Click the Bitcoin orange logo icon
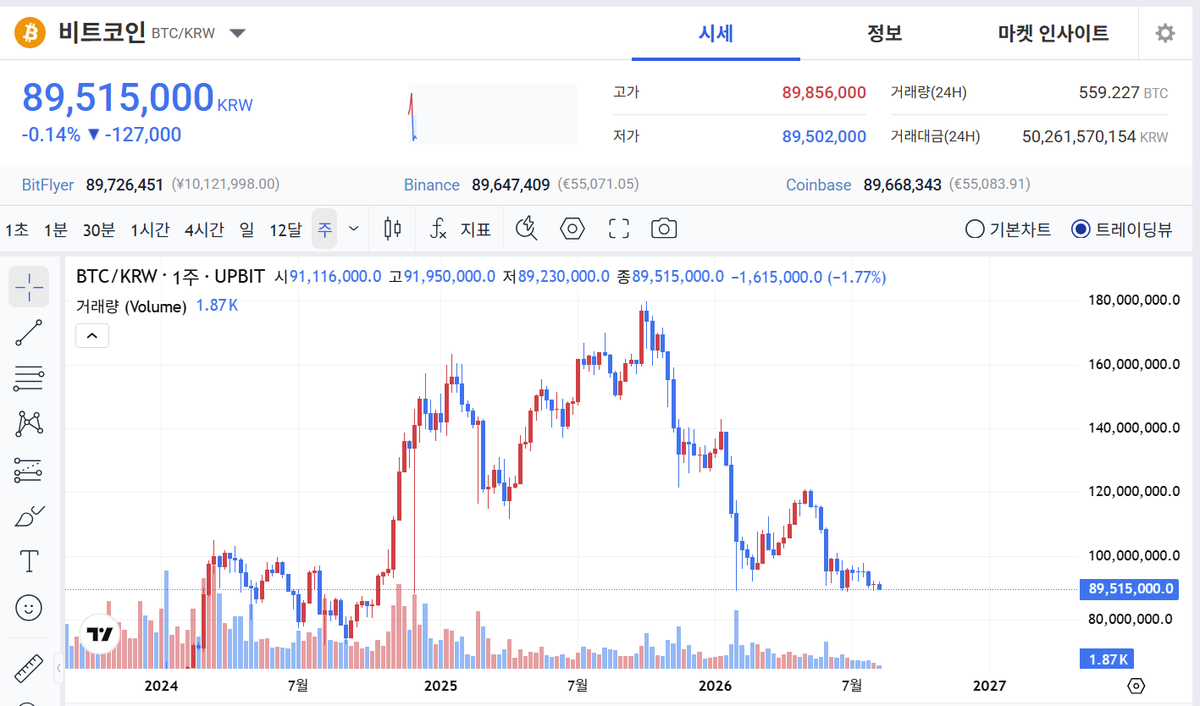The image size is (1200, 706). [31, 33]
